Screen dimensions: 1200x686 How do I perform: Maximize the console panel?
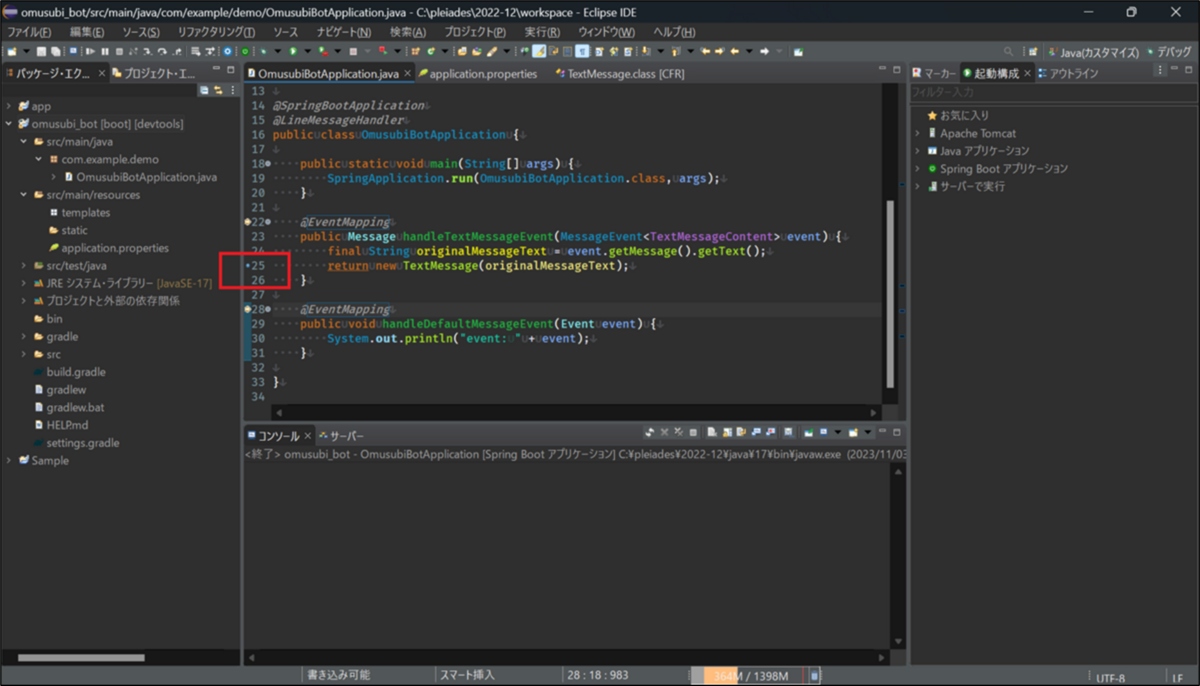[x=899, y=433]
